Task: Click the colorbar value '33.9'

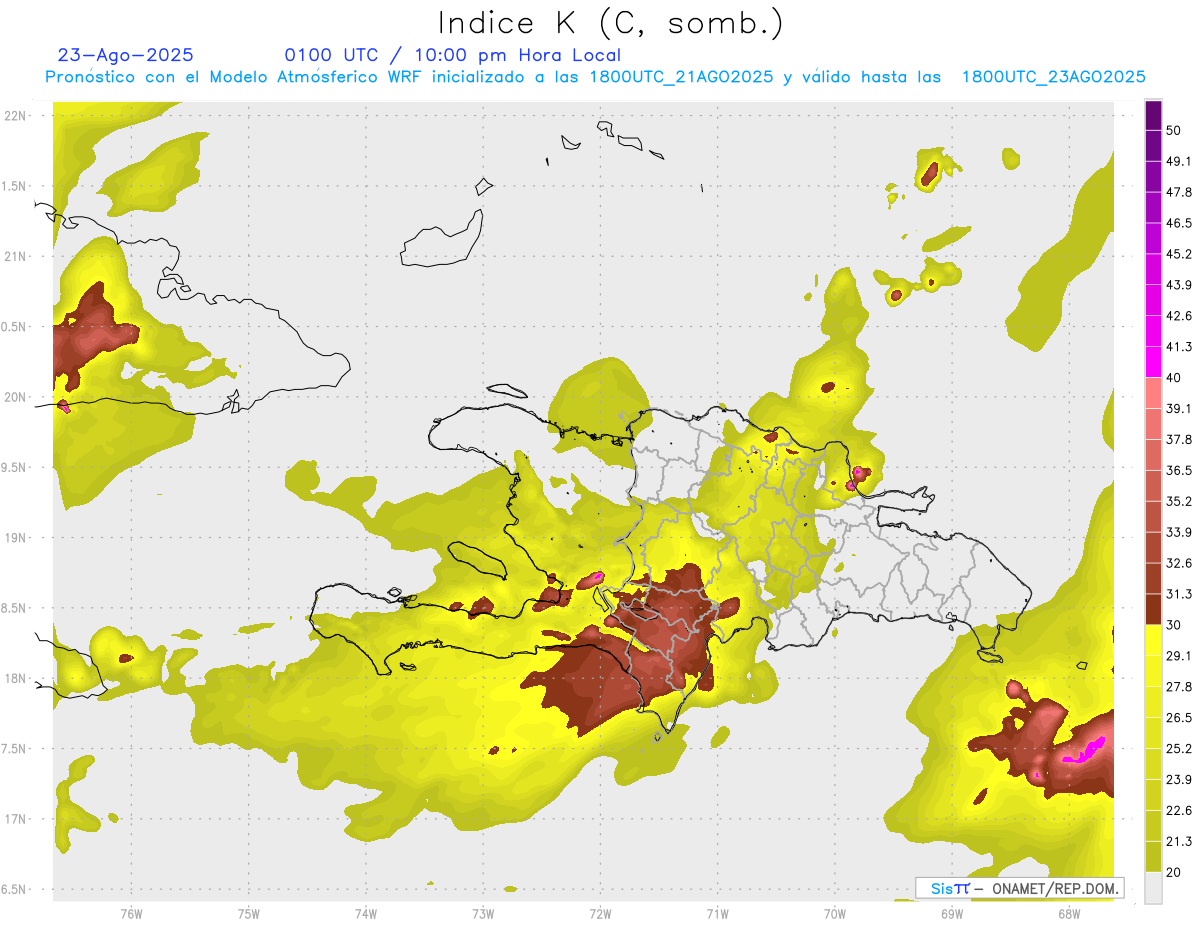Action: click(1178, 532)
